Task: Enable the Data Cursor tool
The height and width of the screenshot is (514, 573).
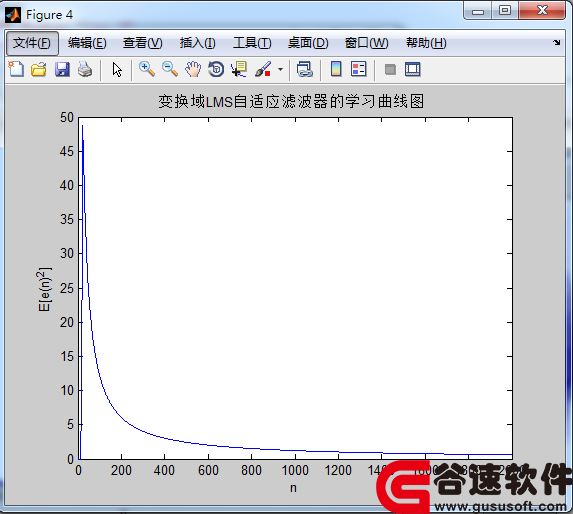Action: [239, 69]
